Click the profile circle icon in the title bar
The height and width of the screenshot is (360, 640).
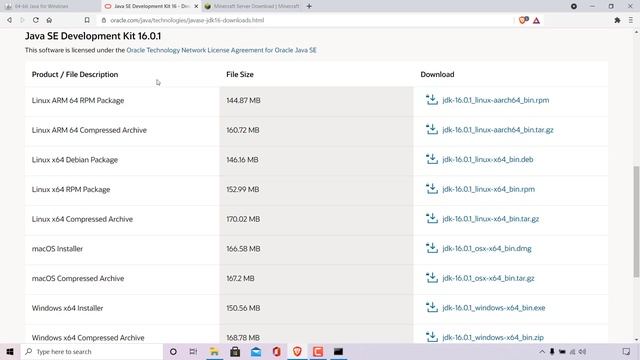pyautogui.click(x=574, y=6)
